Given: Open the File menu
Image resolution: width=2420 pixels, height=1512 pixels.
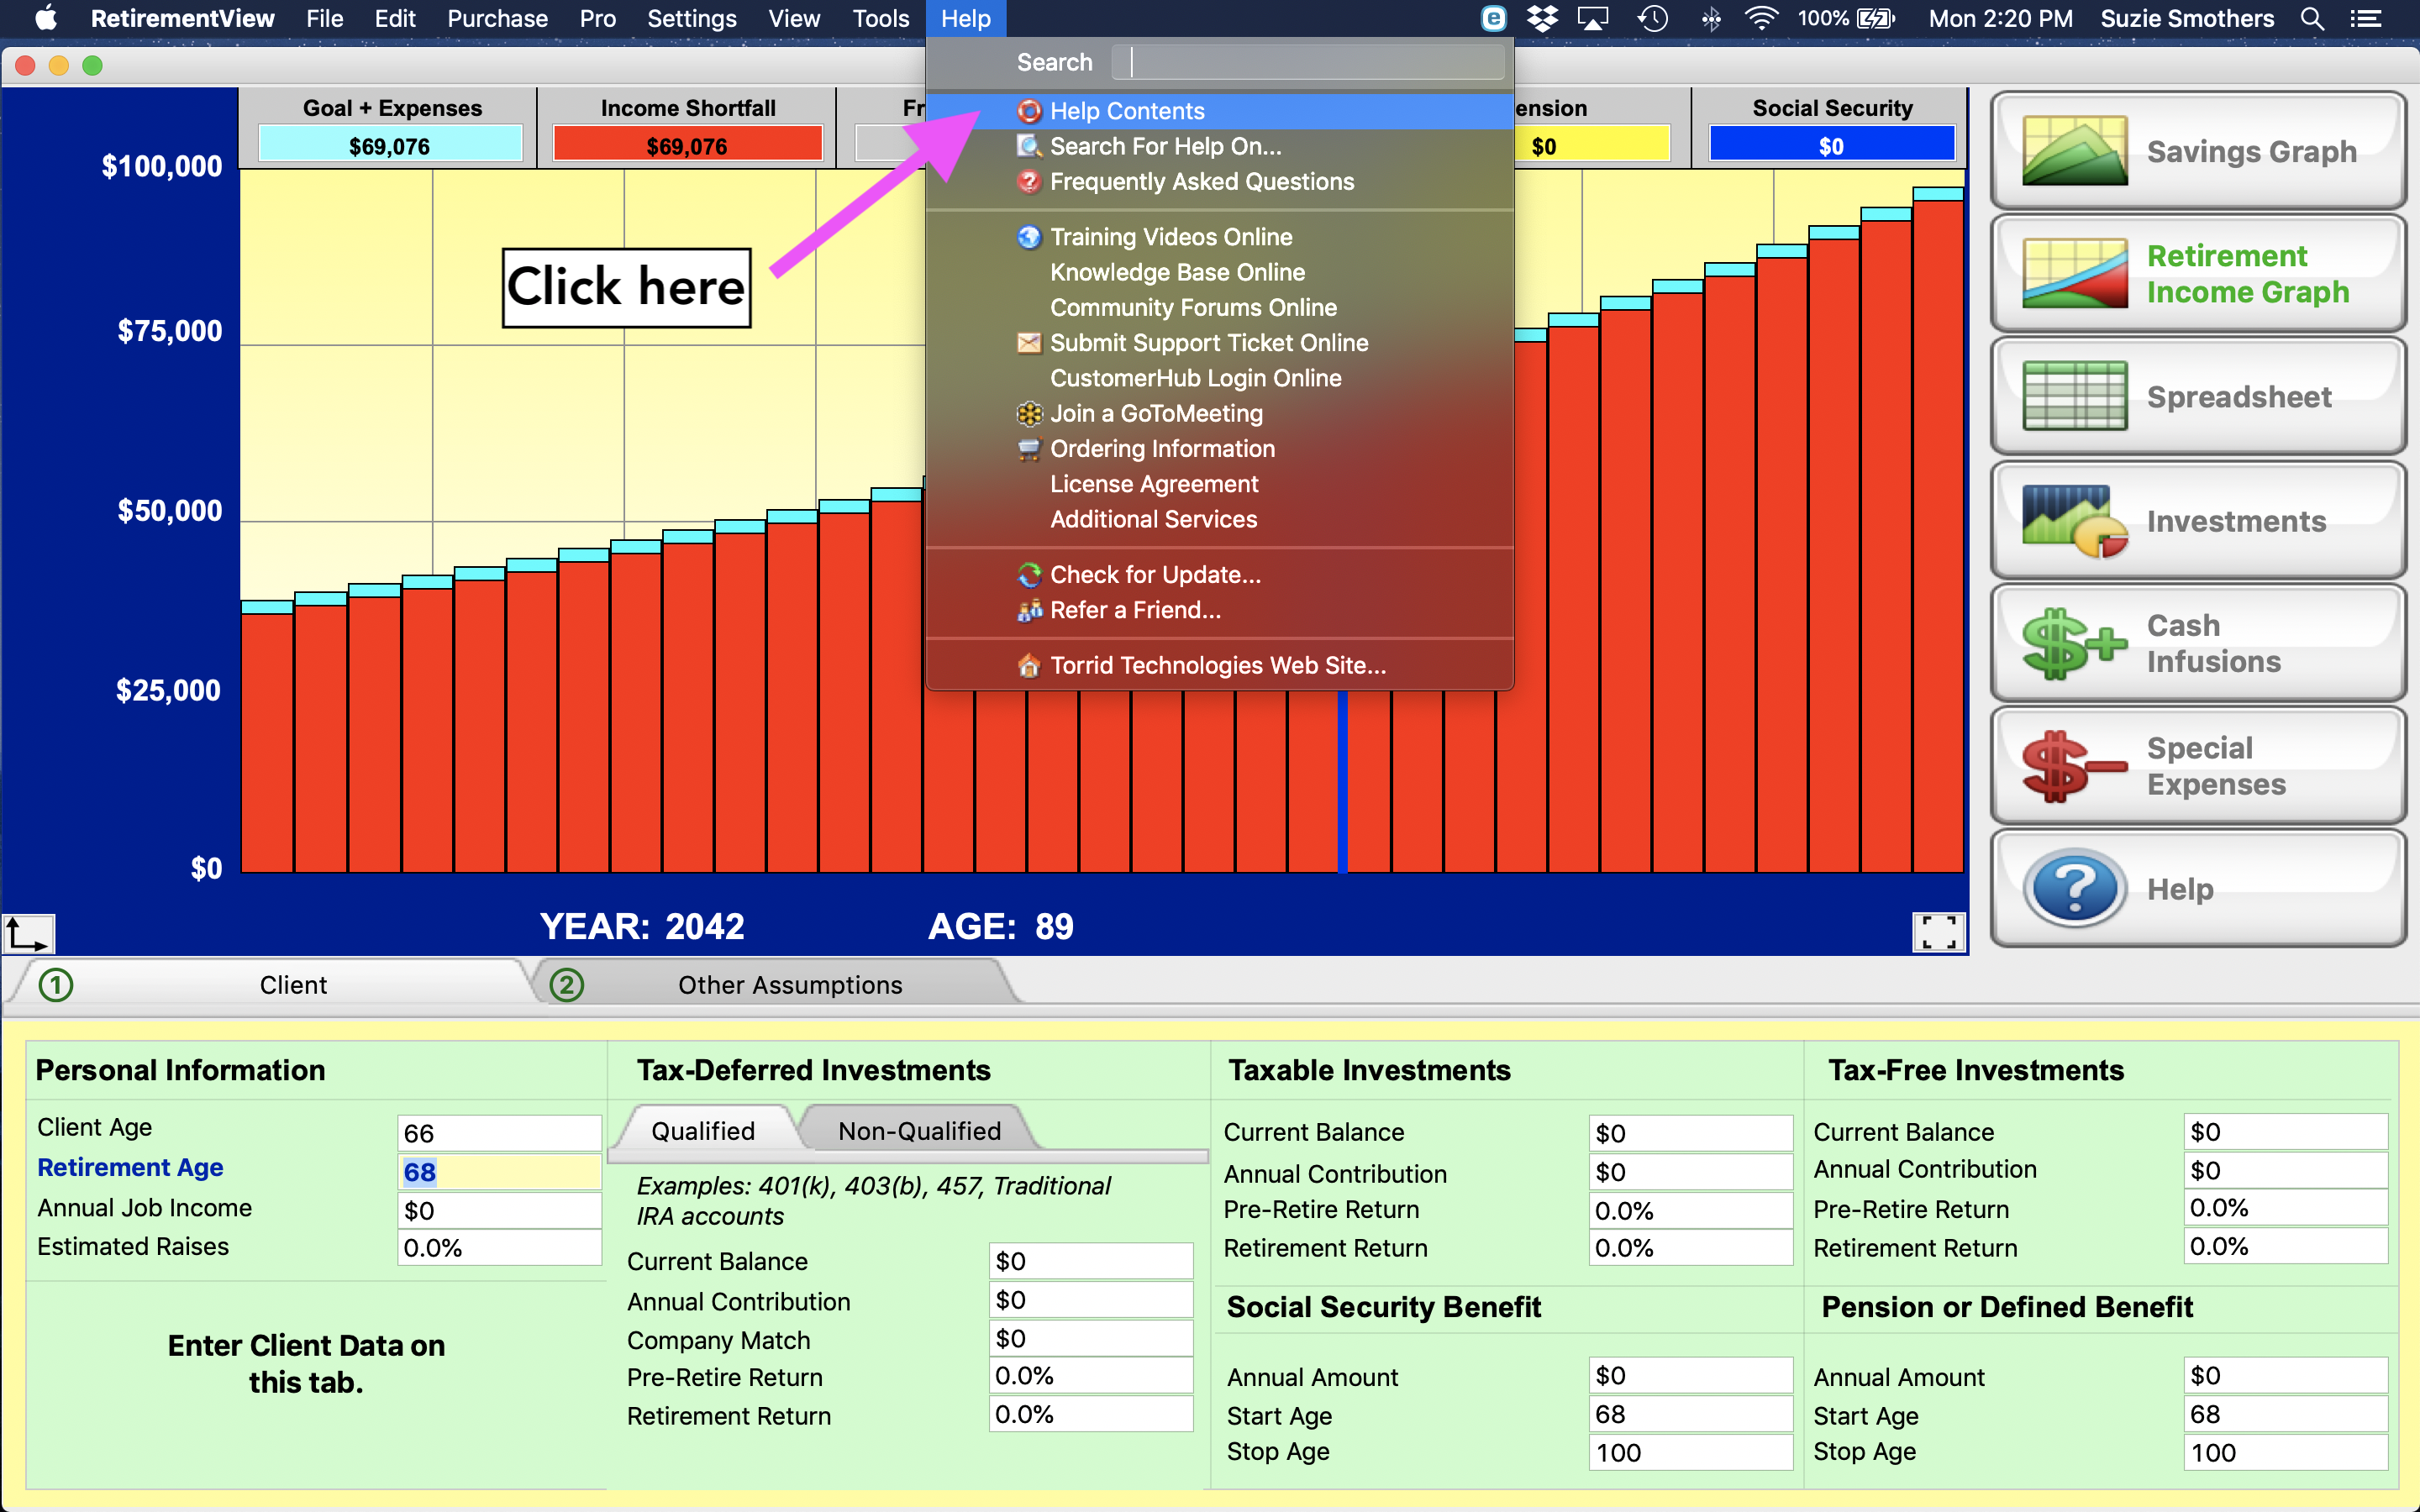Looking at the screenshot, I should click(x=324, y=18).
